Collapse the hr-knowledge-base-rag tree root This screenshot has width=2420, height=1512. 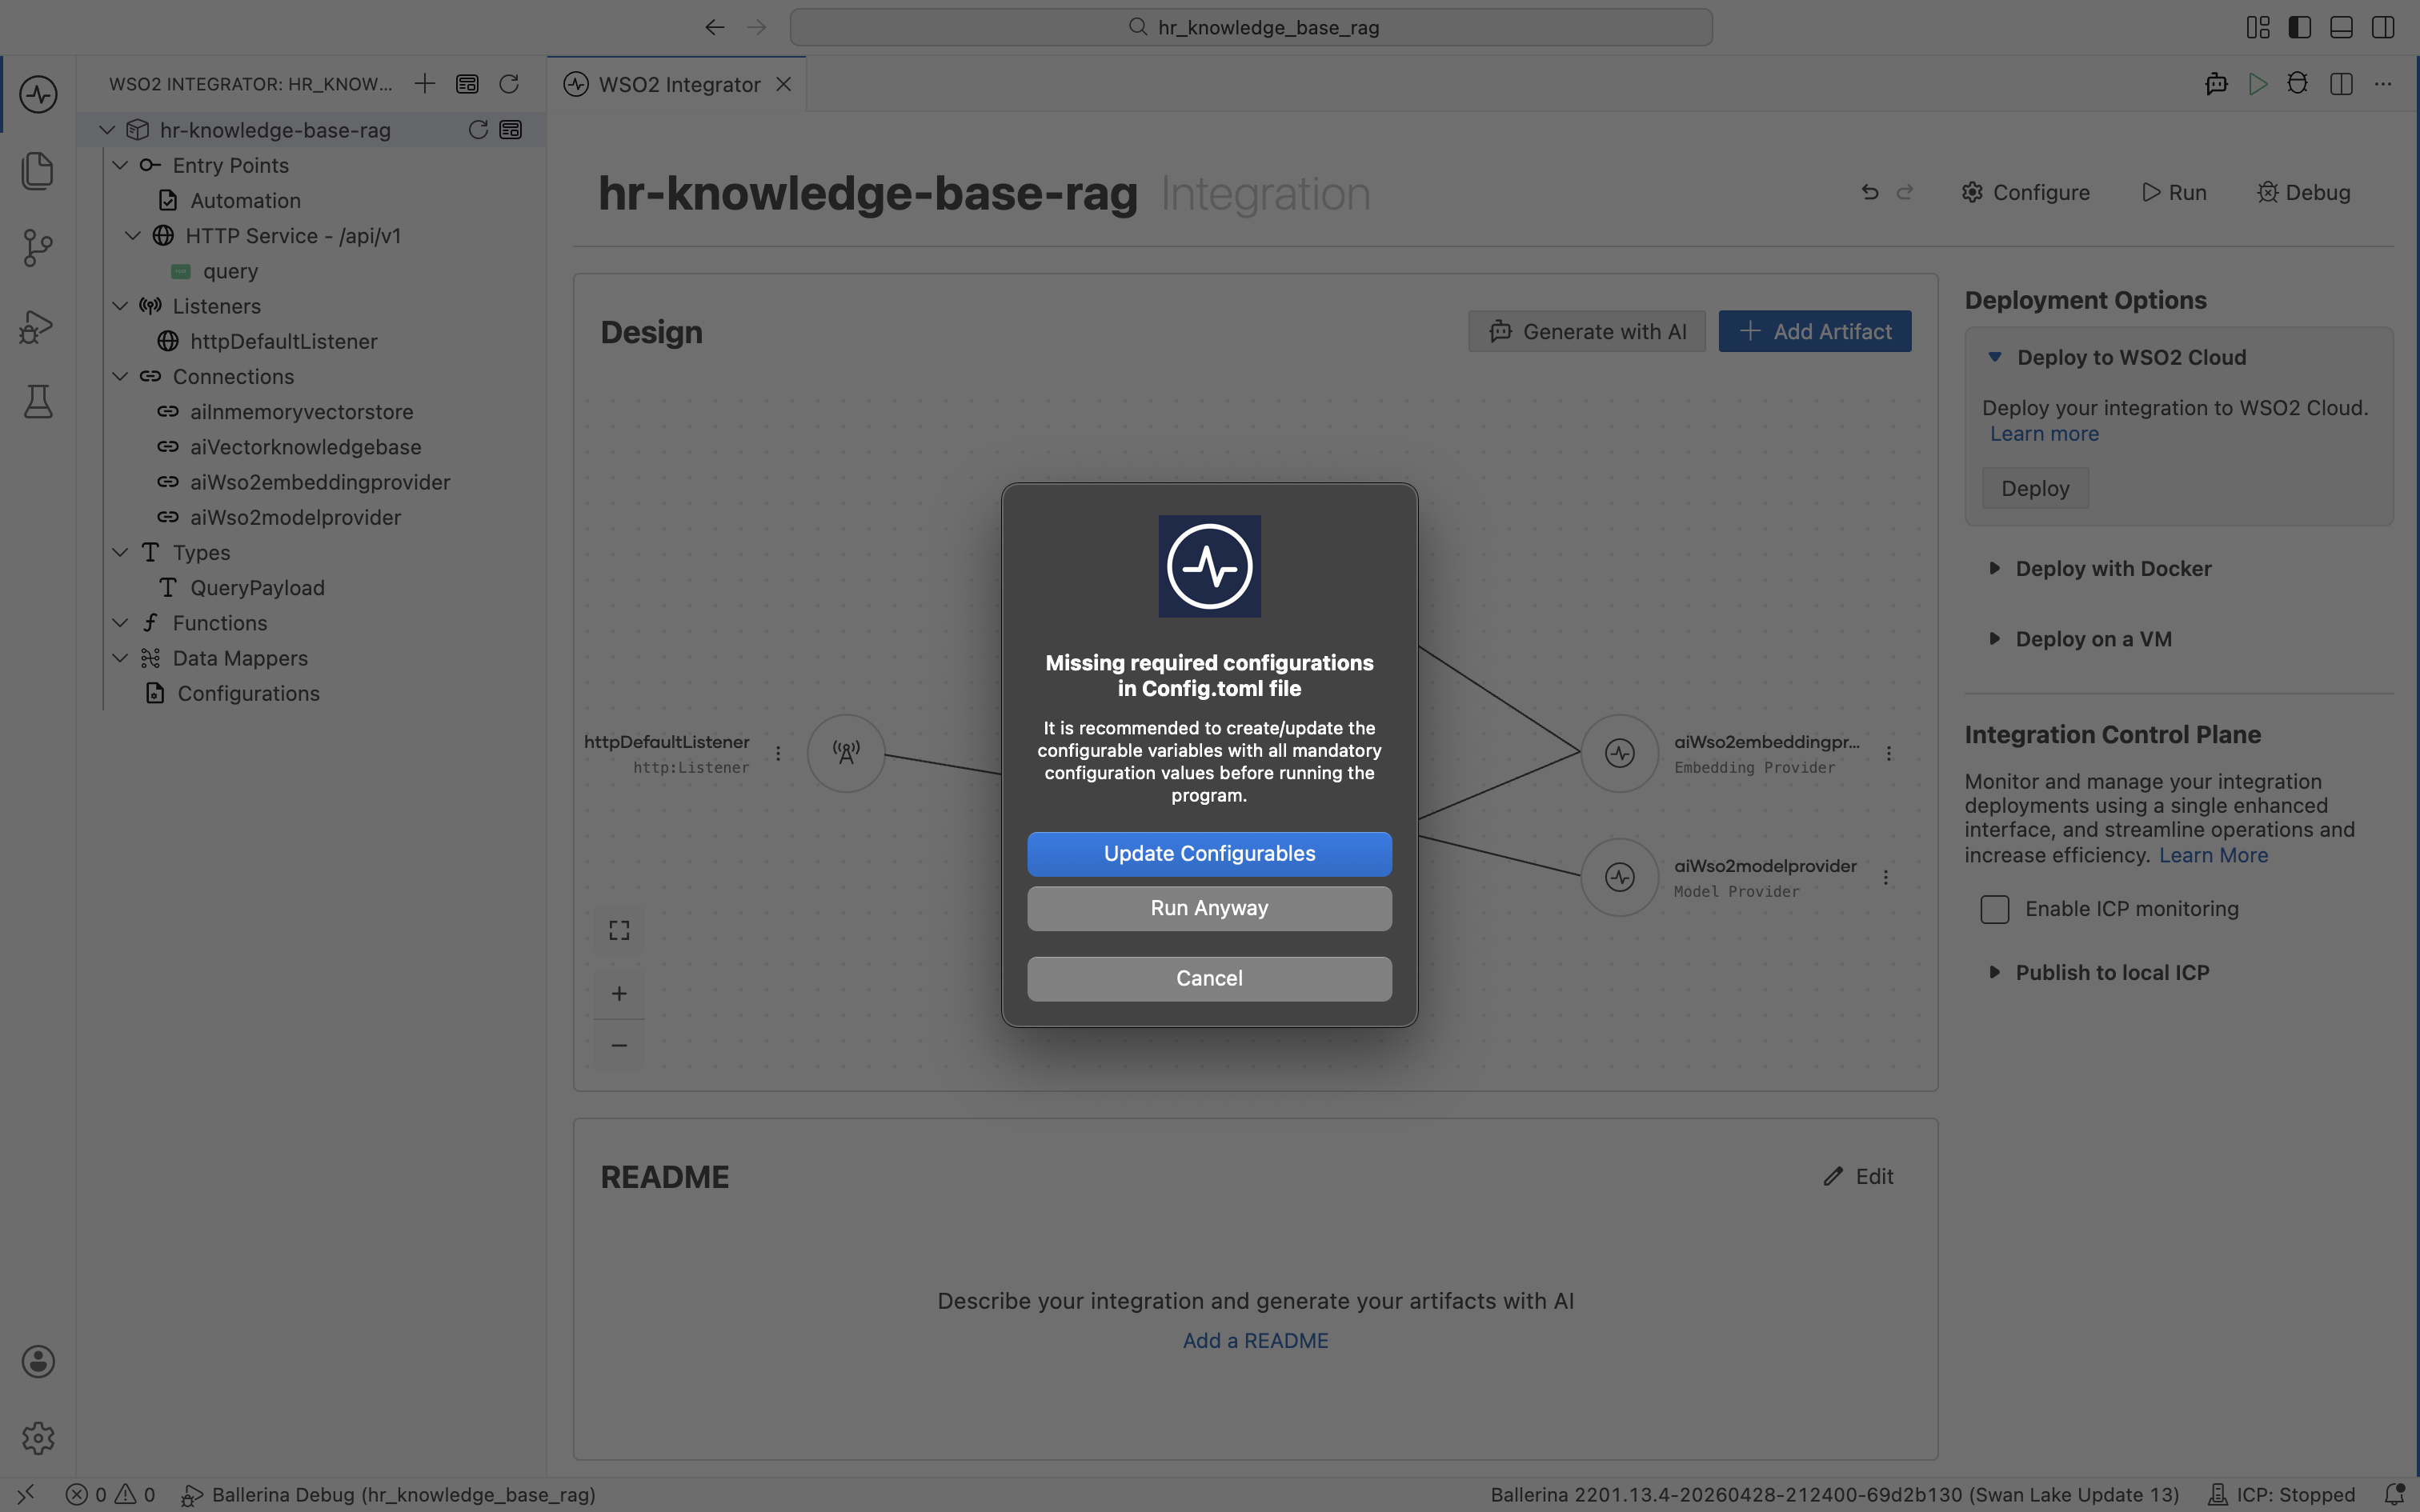[x=107, y=130]
